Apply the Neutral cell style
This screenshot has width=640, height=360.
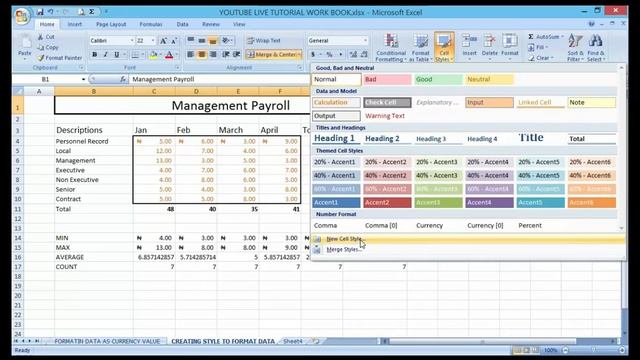(489, 79)
